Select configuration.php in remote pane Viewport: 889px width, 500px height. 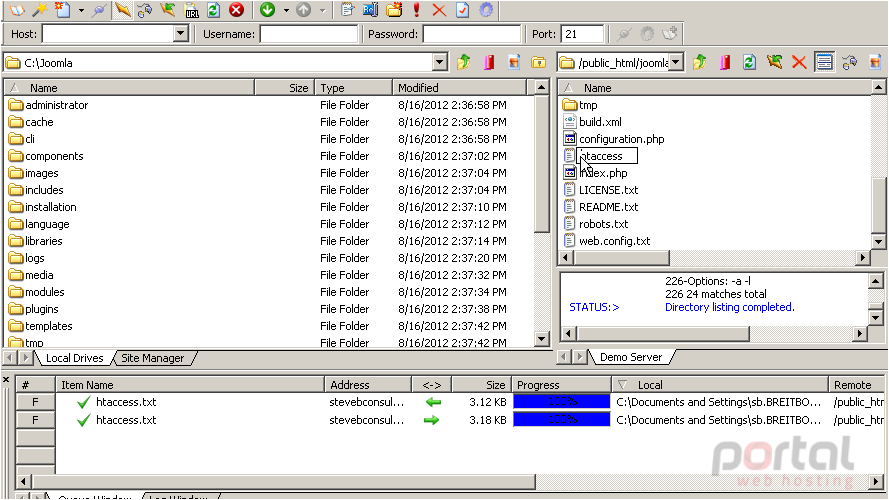click(621, 139)
